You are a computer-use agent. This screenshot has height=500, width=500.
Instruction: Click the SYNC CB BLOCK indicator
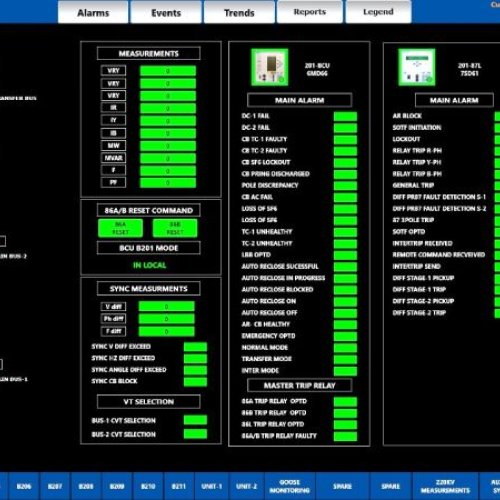[195, 382]
